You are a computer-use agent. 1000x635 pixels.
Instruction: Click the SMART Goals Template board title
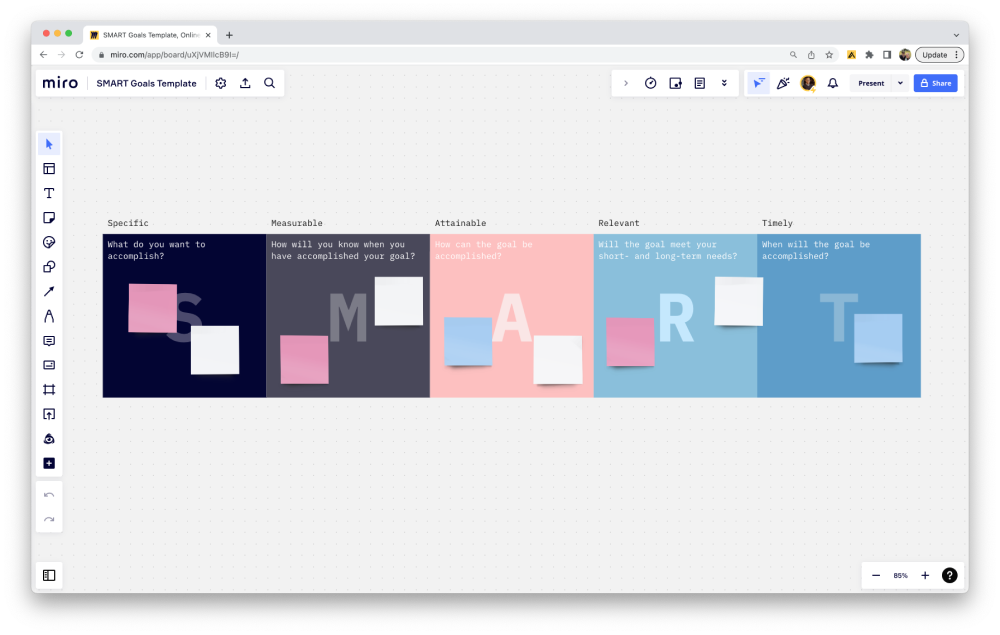pos(147,84)
